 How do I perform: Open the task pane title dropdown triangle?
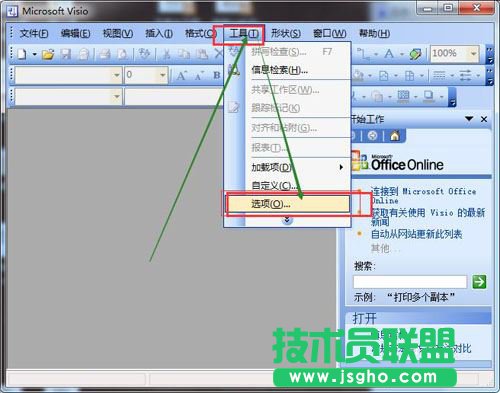[x=469, y=119]
